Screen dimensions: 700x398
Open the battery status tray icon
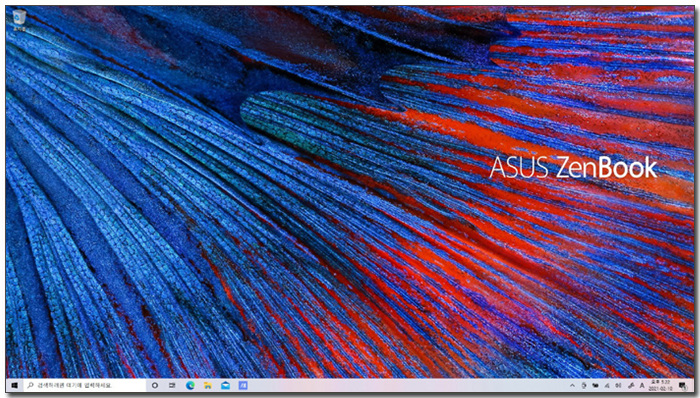tap(596, 385)
